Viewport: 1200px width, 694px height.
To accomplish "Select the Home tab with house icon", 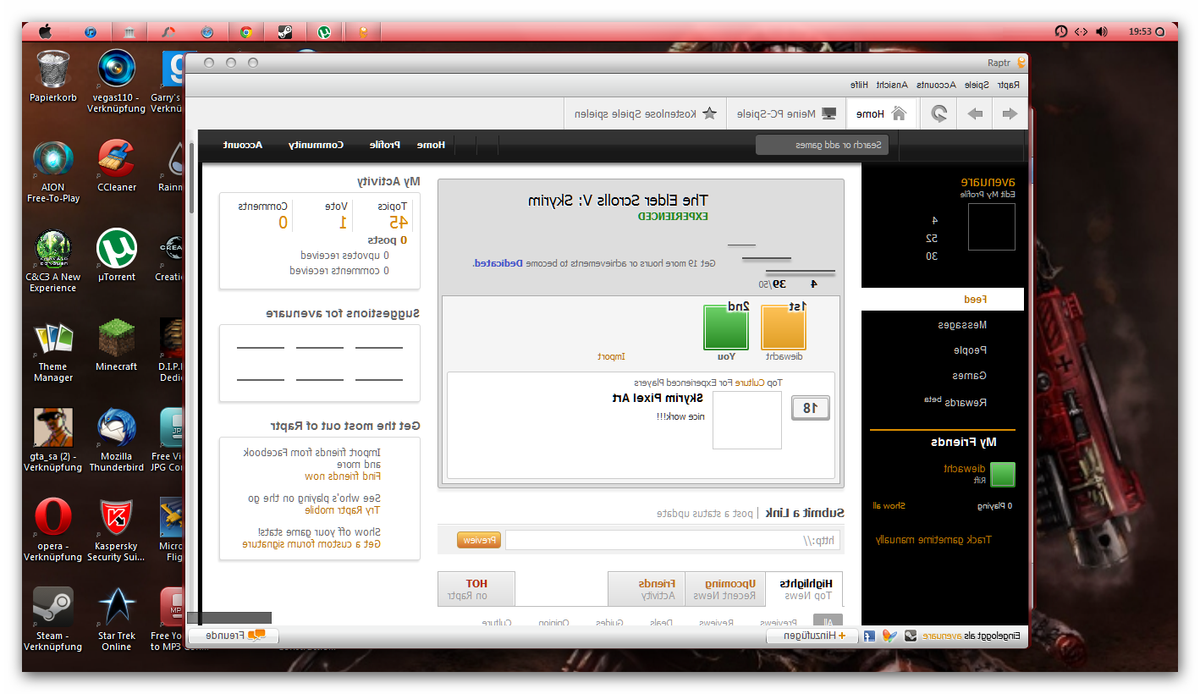I will (881, 114).
